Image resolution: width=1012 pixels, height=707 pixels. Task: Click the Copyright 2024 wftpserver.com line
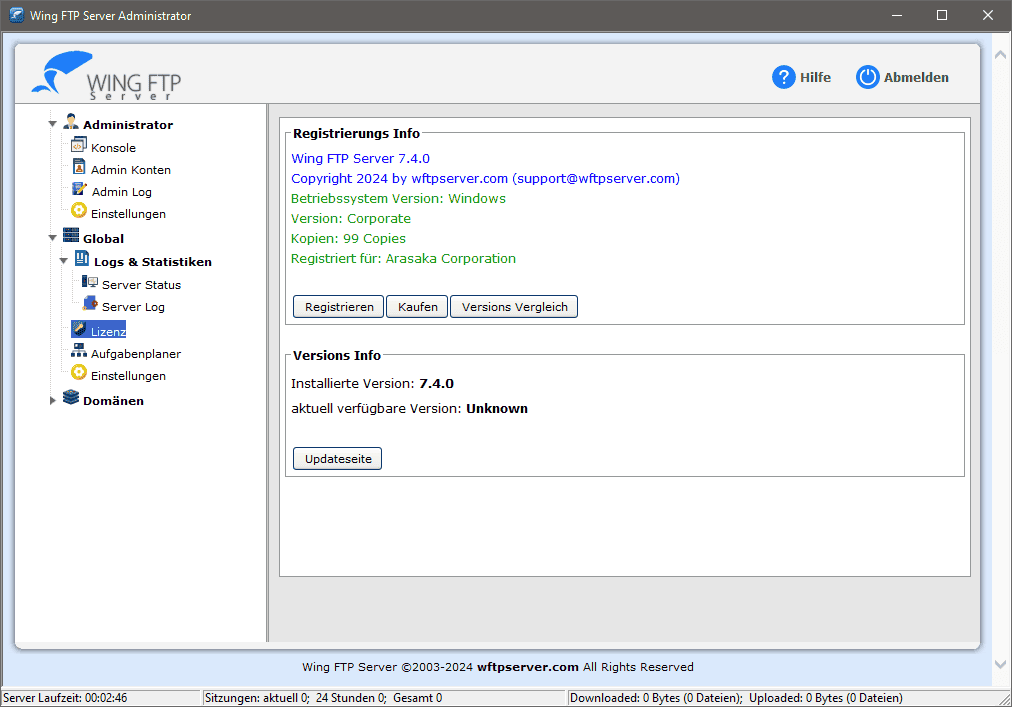click(x=485, y=178)
